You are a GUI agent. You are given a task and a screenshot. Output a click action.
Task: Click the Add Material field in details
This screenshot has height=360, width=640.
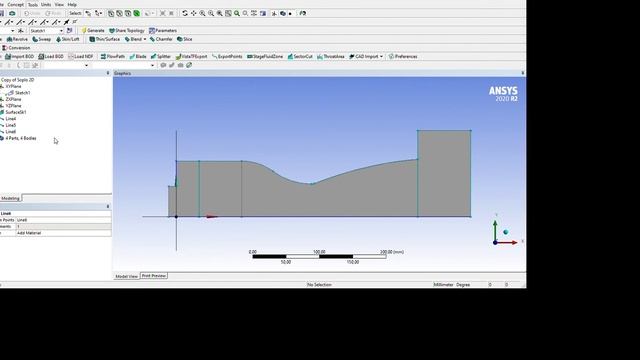pyautogui.click(x=63, y=233)
